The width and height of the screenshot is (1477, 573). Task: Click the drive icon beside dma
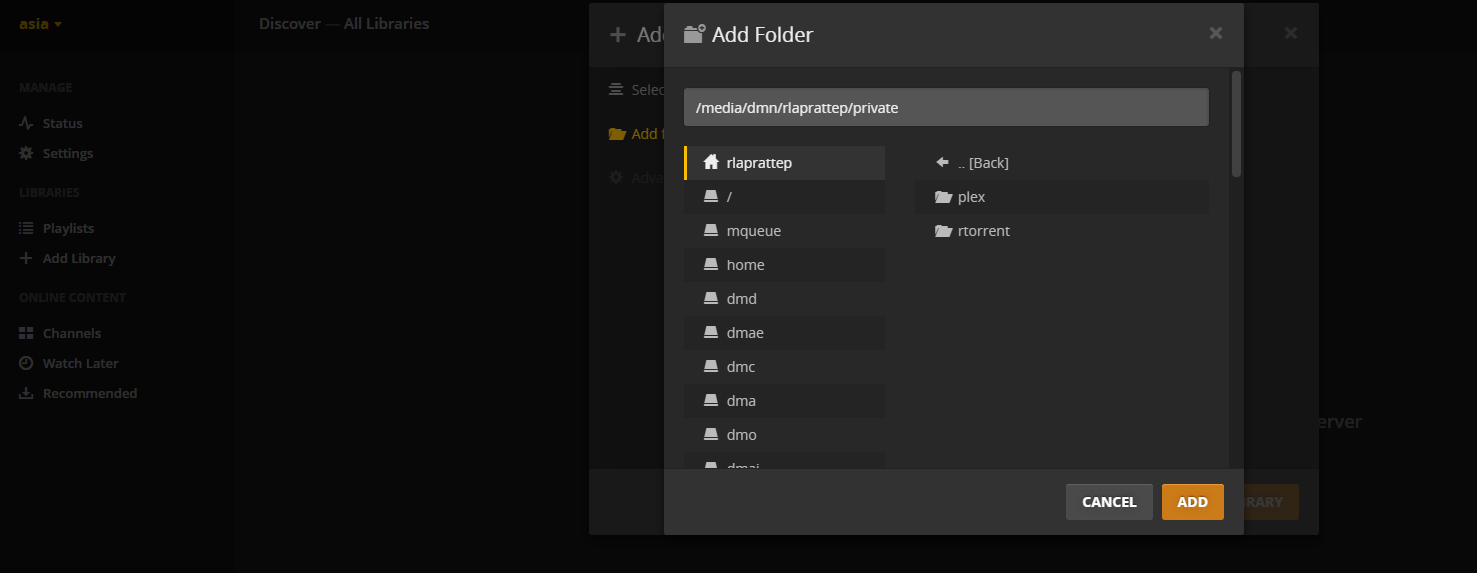[x=711, y=400]
